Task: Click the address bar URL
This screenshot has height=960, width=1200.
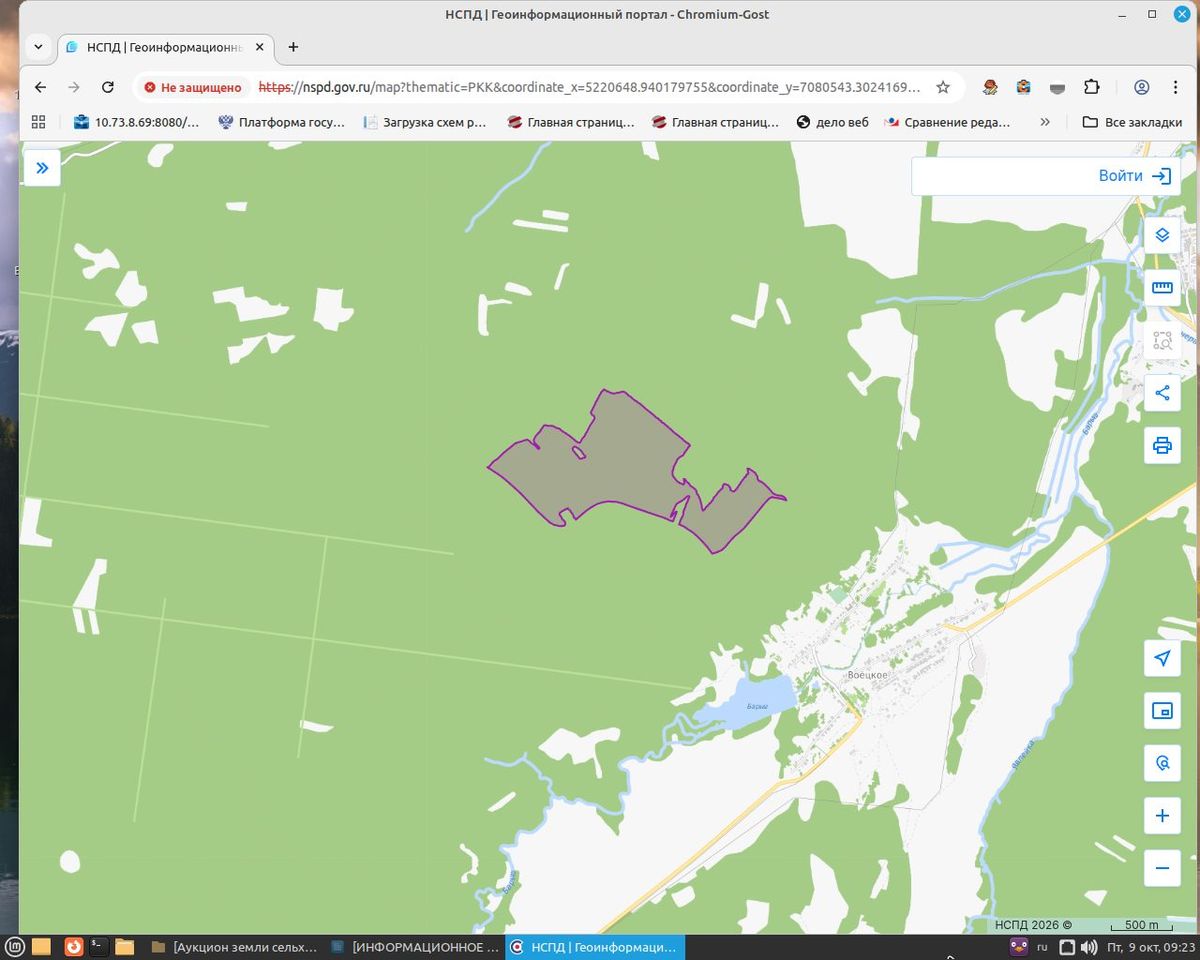Action: [590, 87]
